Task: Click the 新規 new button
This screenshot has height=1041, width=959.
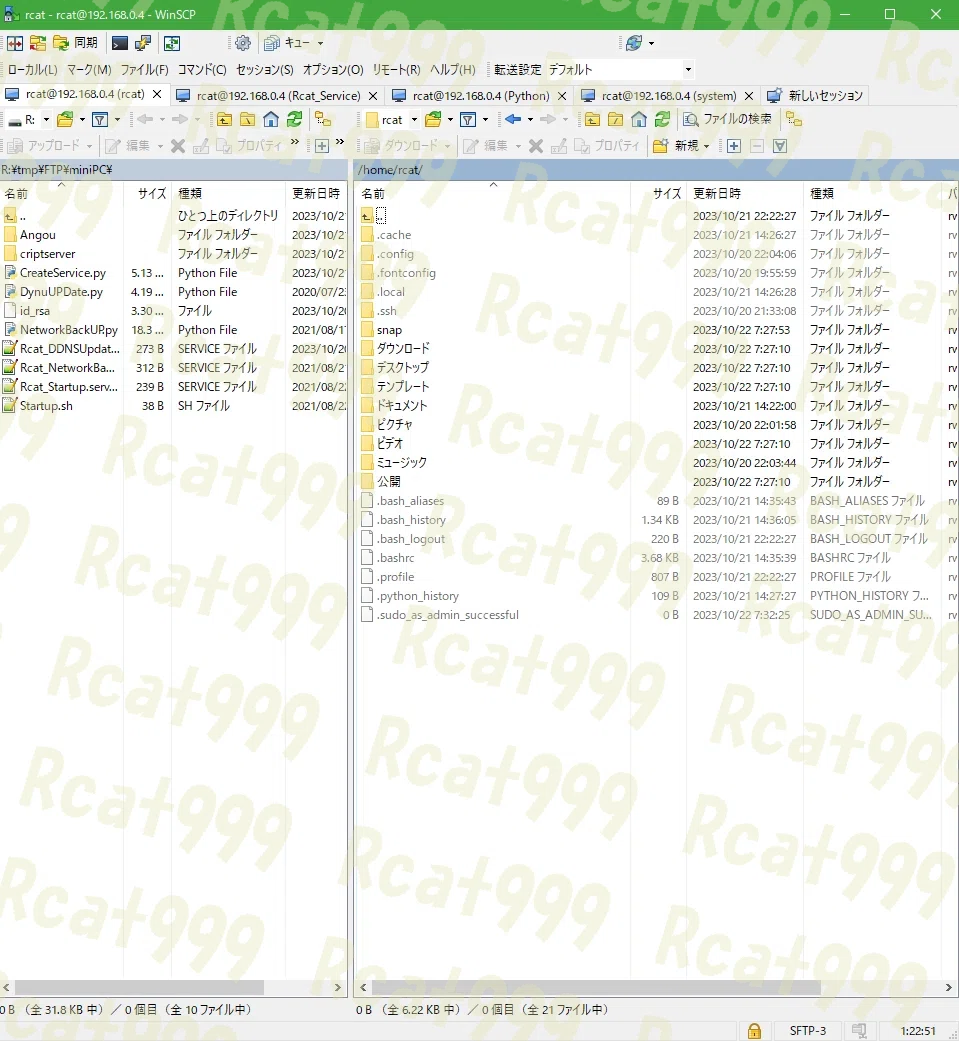Action: (x=675, y=146)
